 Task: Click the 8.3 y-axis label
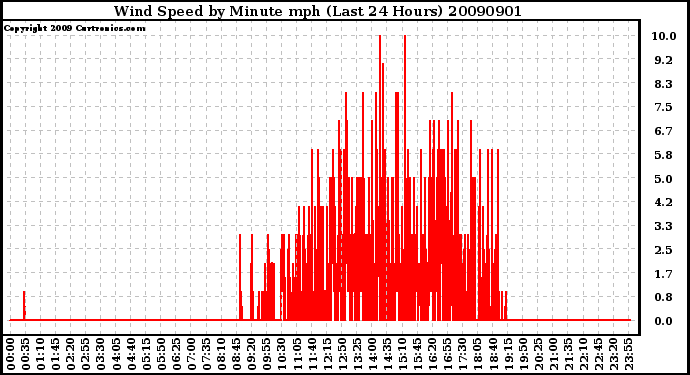click(x=663, y=84)
